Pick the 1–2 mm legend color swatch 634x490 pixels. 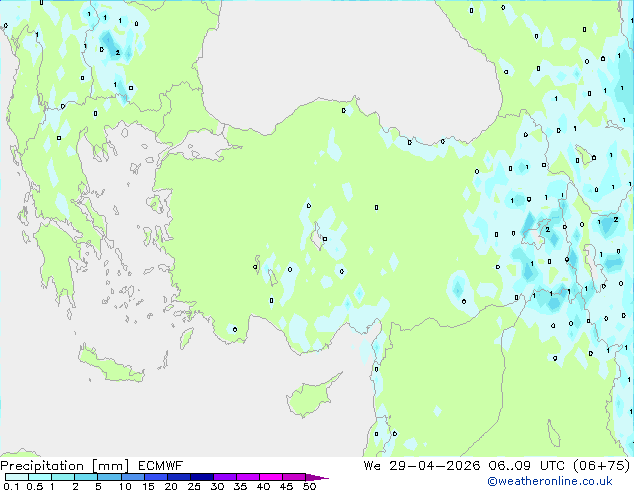[63, 477]
